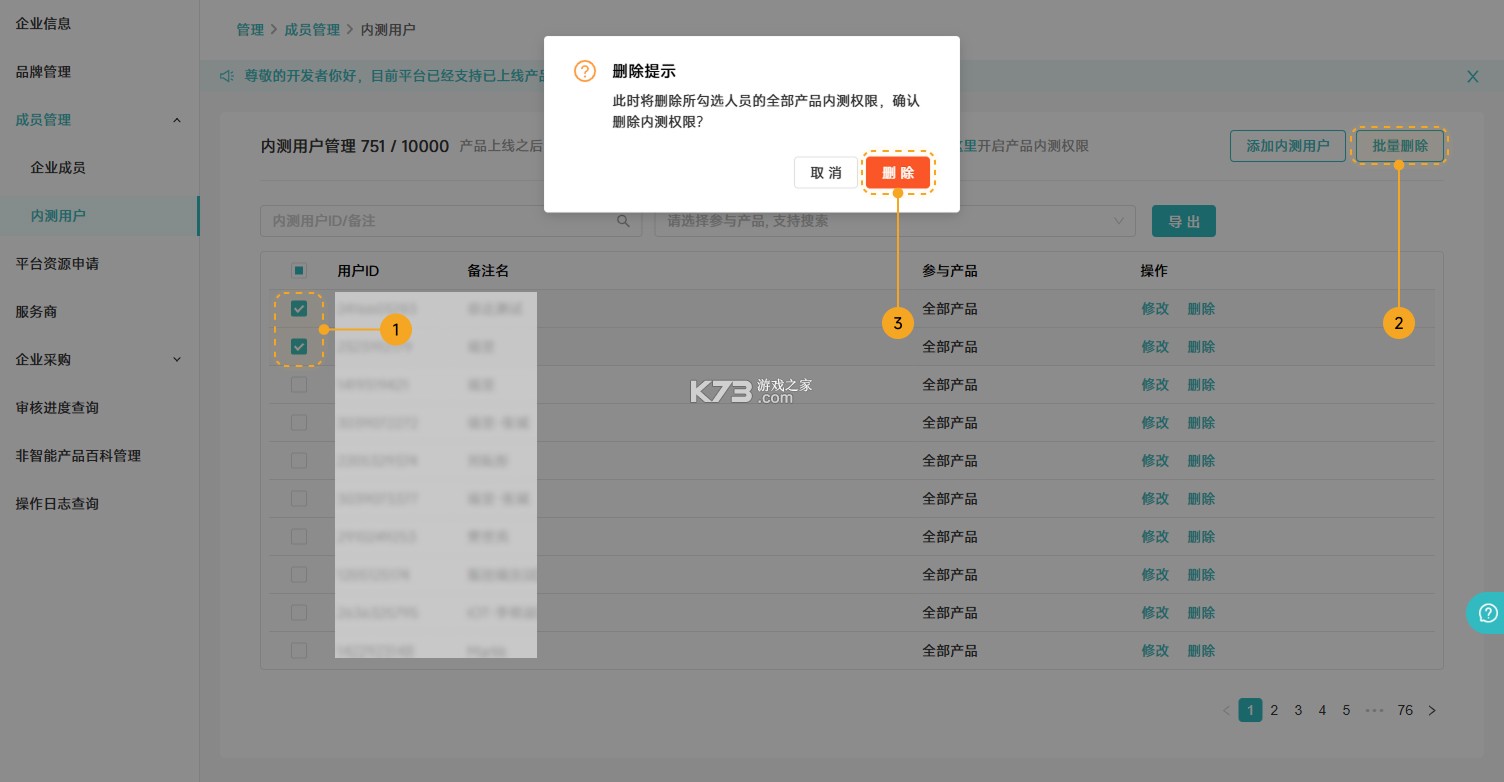Close the announcement banner with X
The width and height of the screenshot is (1504, 782).
[x=1472, y=76]
